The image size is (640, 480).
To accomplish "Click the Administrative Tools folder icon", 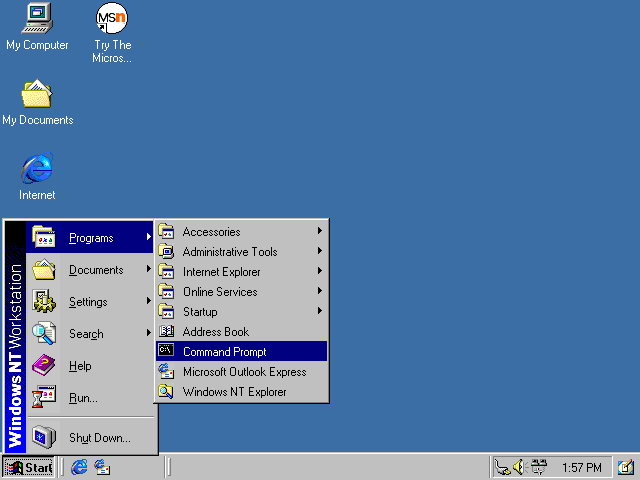I will pos(166,251).
